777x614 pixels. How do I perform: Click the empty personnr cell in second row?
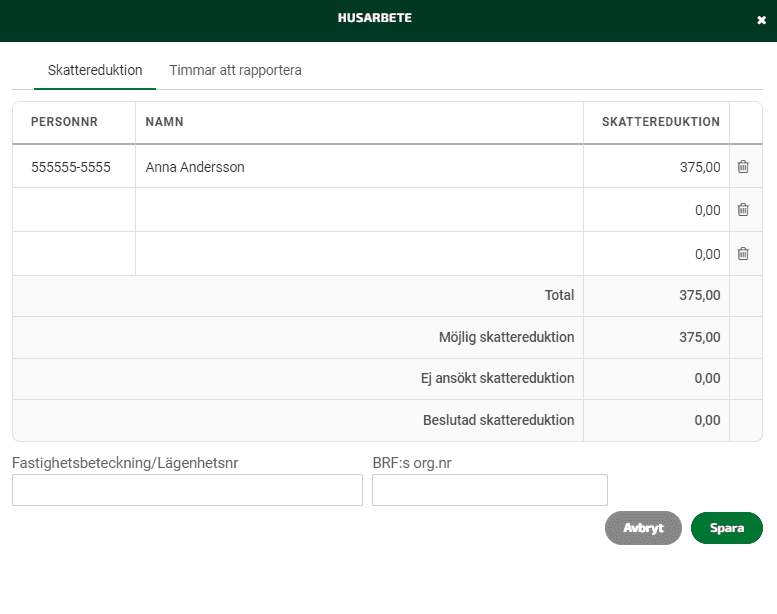coord(74,210)
